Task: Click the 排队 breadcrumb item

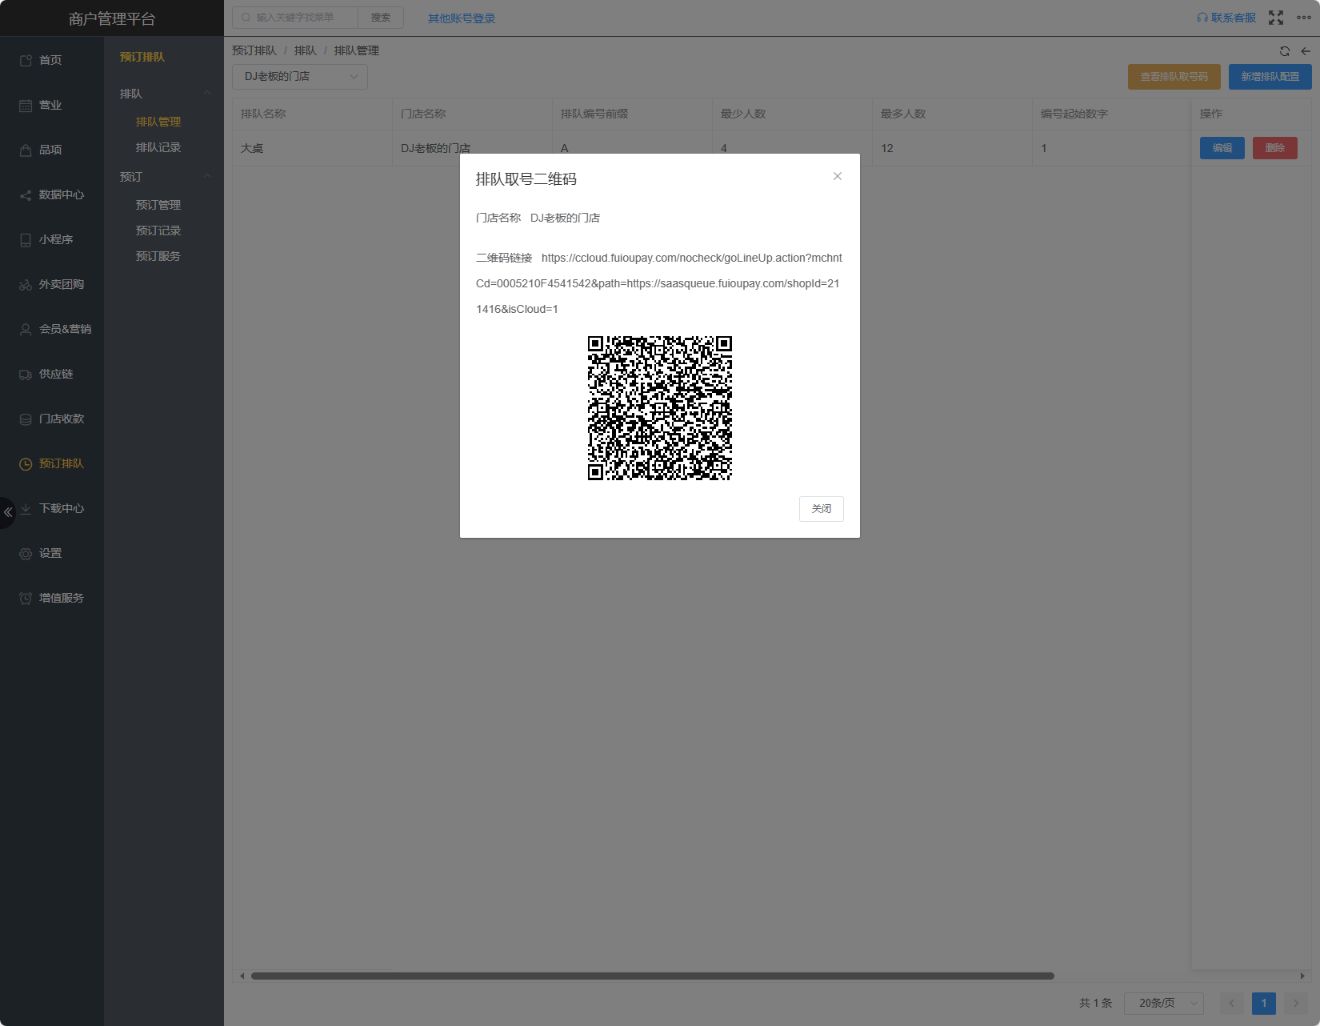Action: click(x=305, y=51)
